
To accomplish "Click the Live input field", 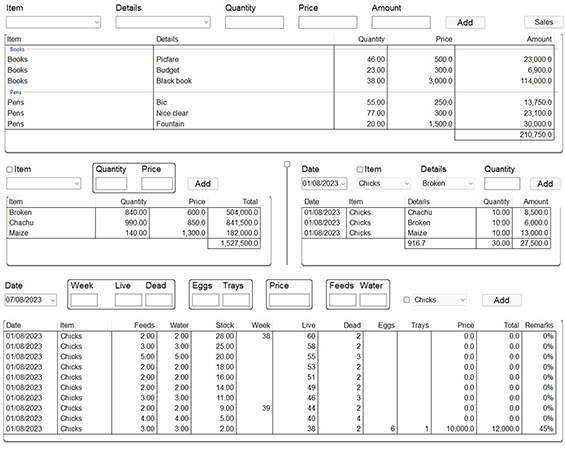I will [128, 300].
